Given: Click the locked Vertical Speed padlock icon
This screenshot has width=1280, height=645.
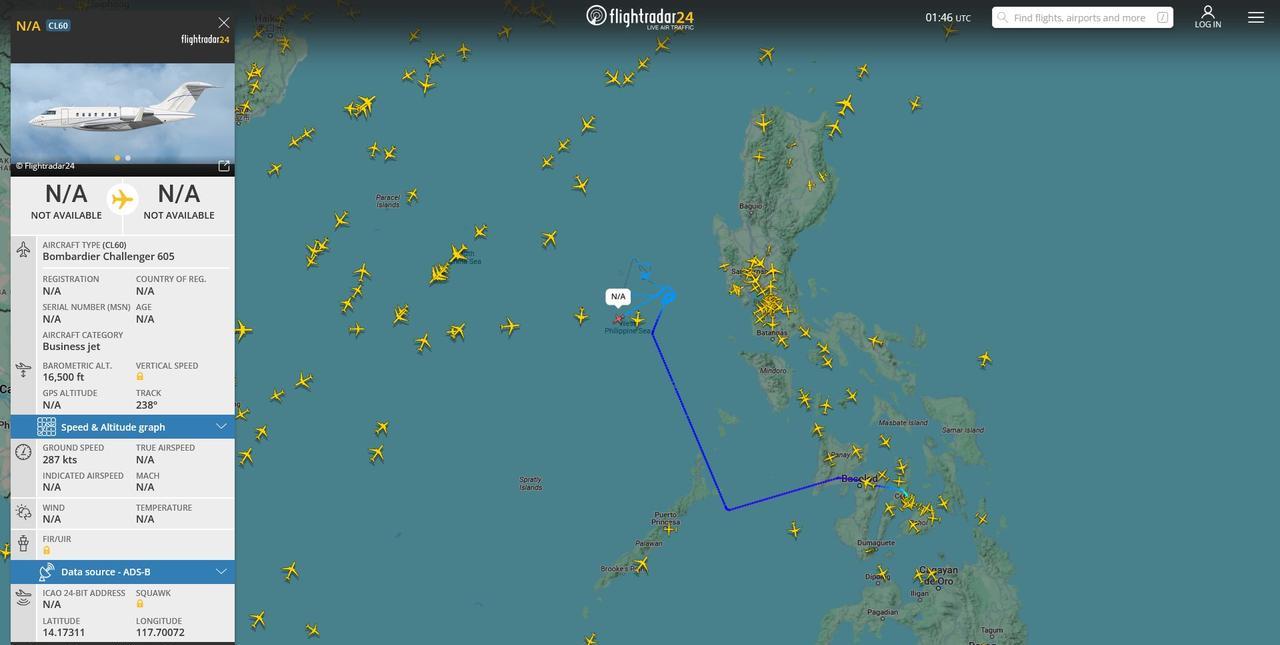Looking at the screenshot, I should pos(140,377).
